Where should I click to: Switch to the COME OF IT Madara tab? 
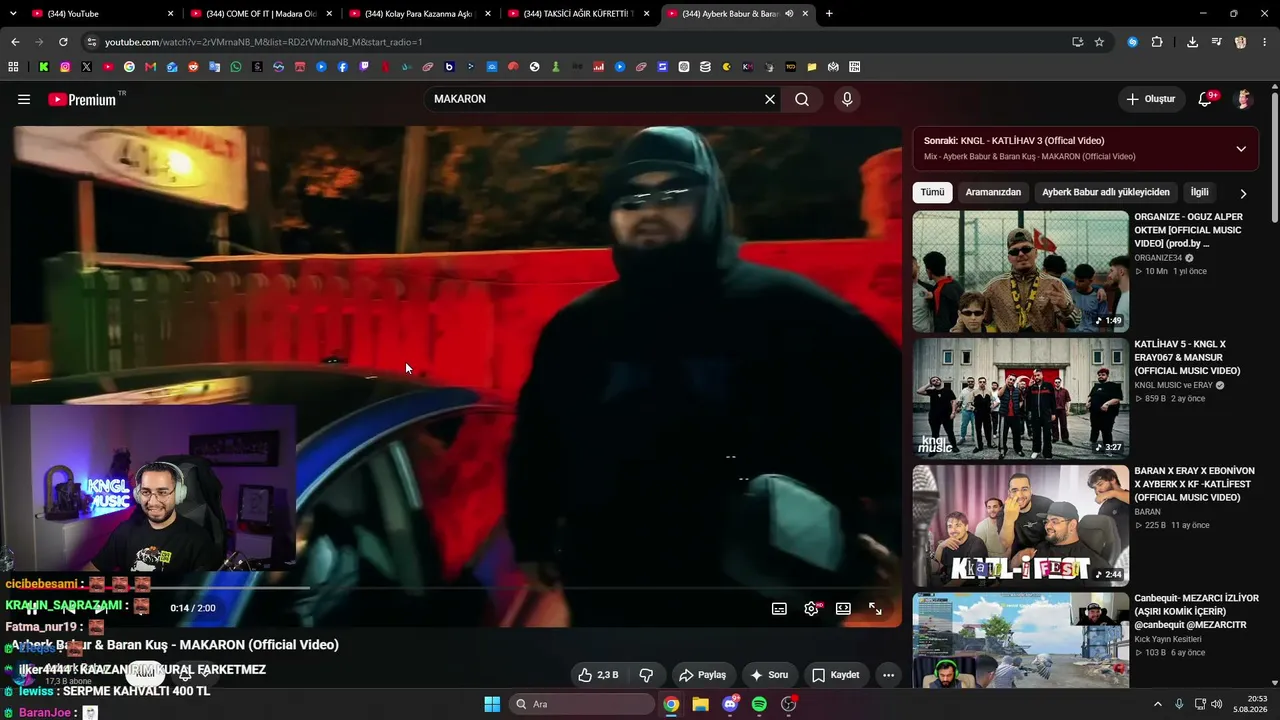260,14
